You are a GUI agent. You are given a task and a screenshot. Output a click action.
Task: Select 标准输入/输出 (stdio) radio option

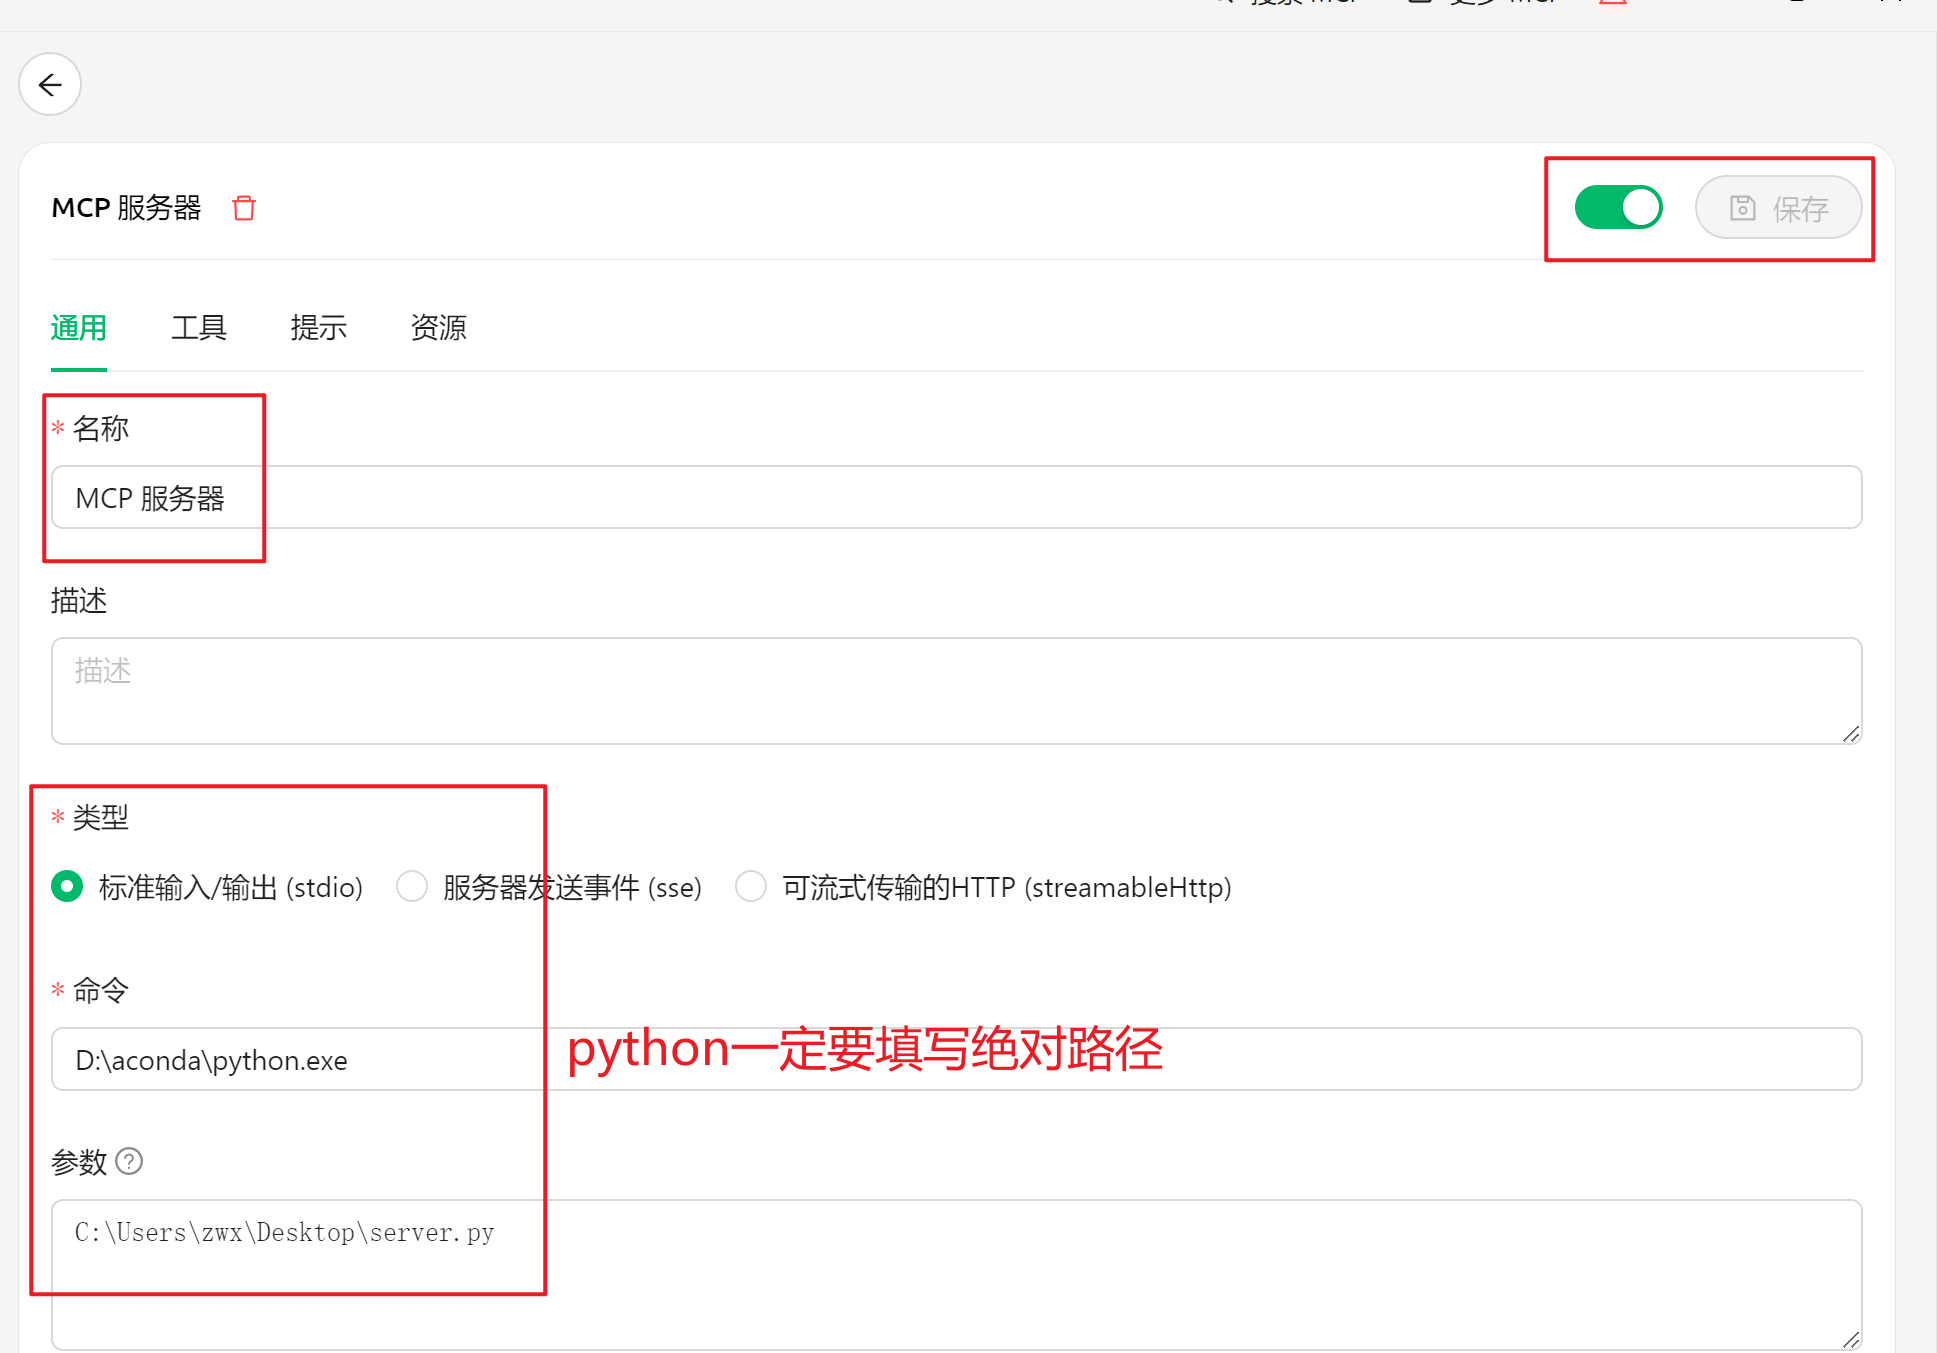coord(67,886)
